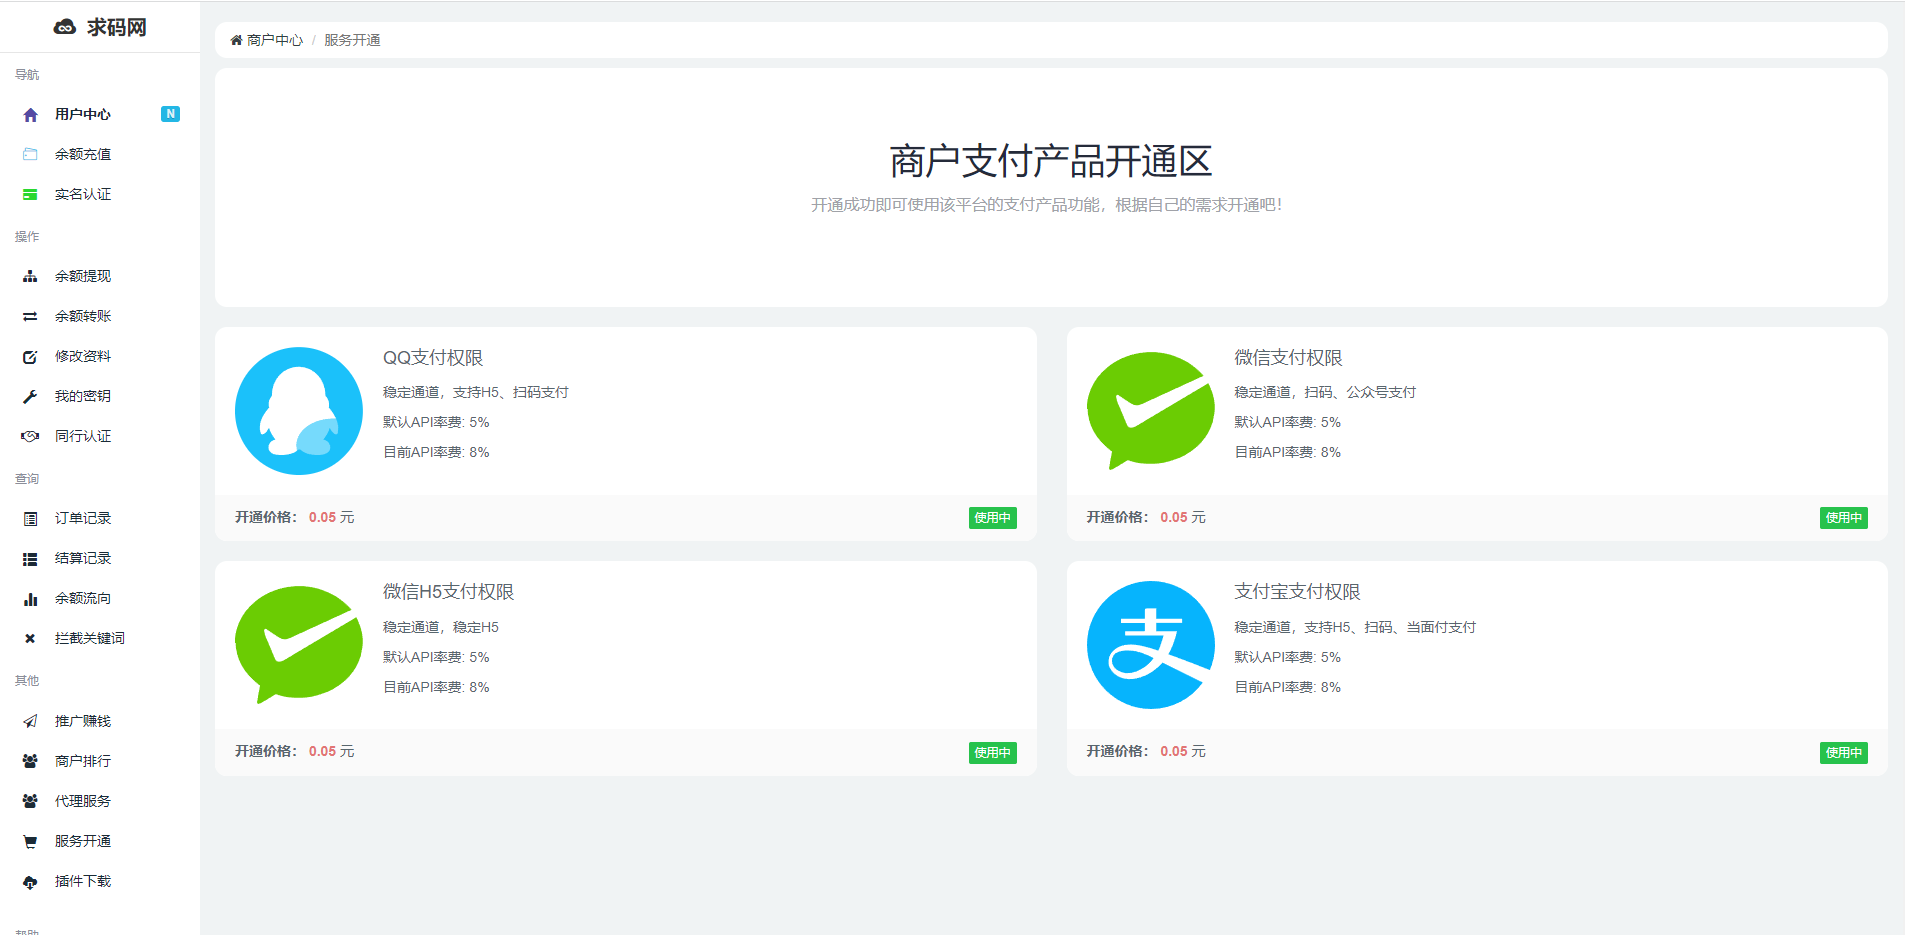
Task: Click the 微信支付权限 title
Action: click(x=1288, y=358)
